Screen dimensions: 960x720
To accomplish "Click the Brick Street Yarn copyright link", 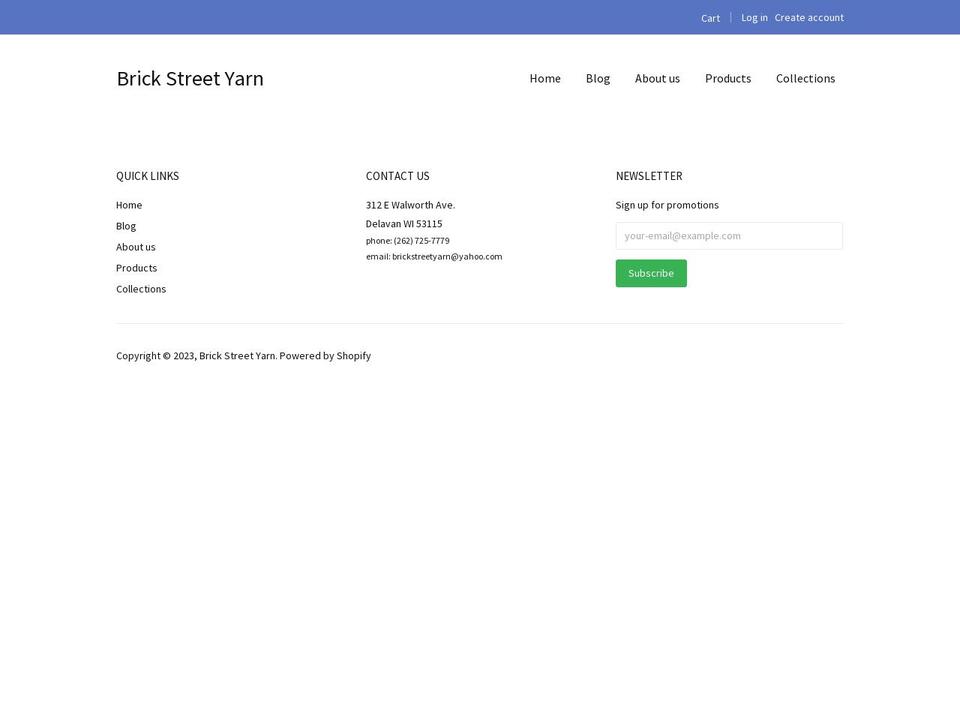I will 237,355.
